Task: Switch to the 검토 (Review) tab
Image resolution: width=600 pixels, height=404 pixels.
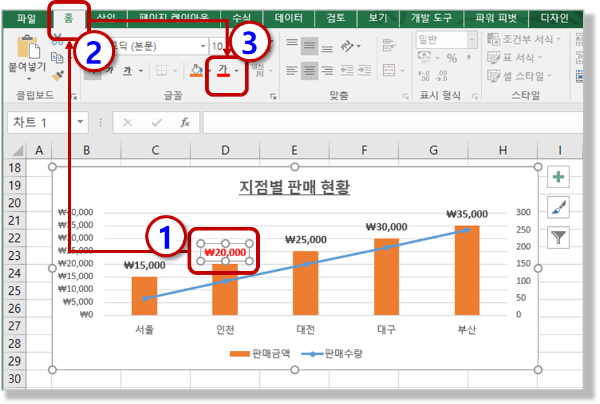Action: coord(336,18)
